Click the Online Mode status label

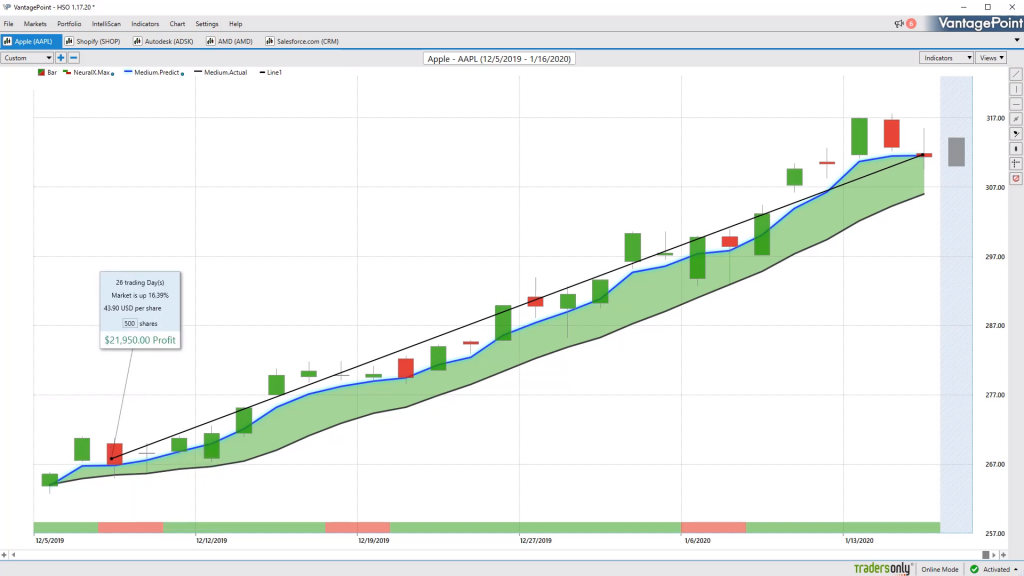tap(940, 569)
